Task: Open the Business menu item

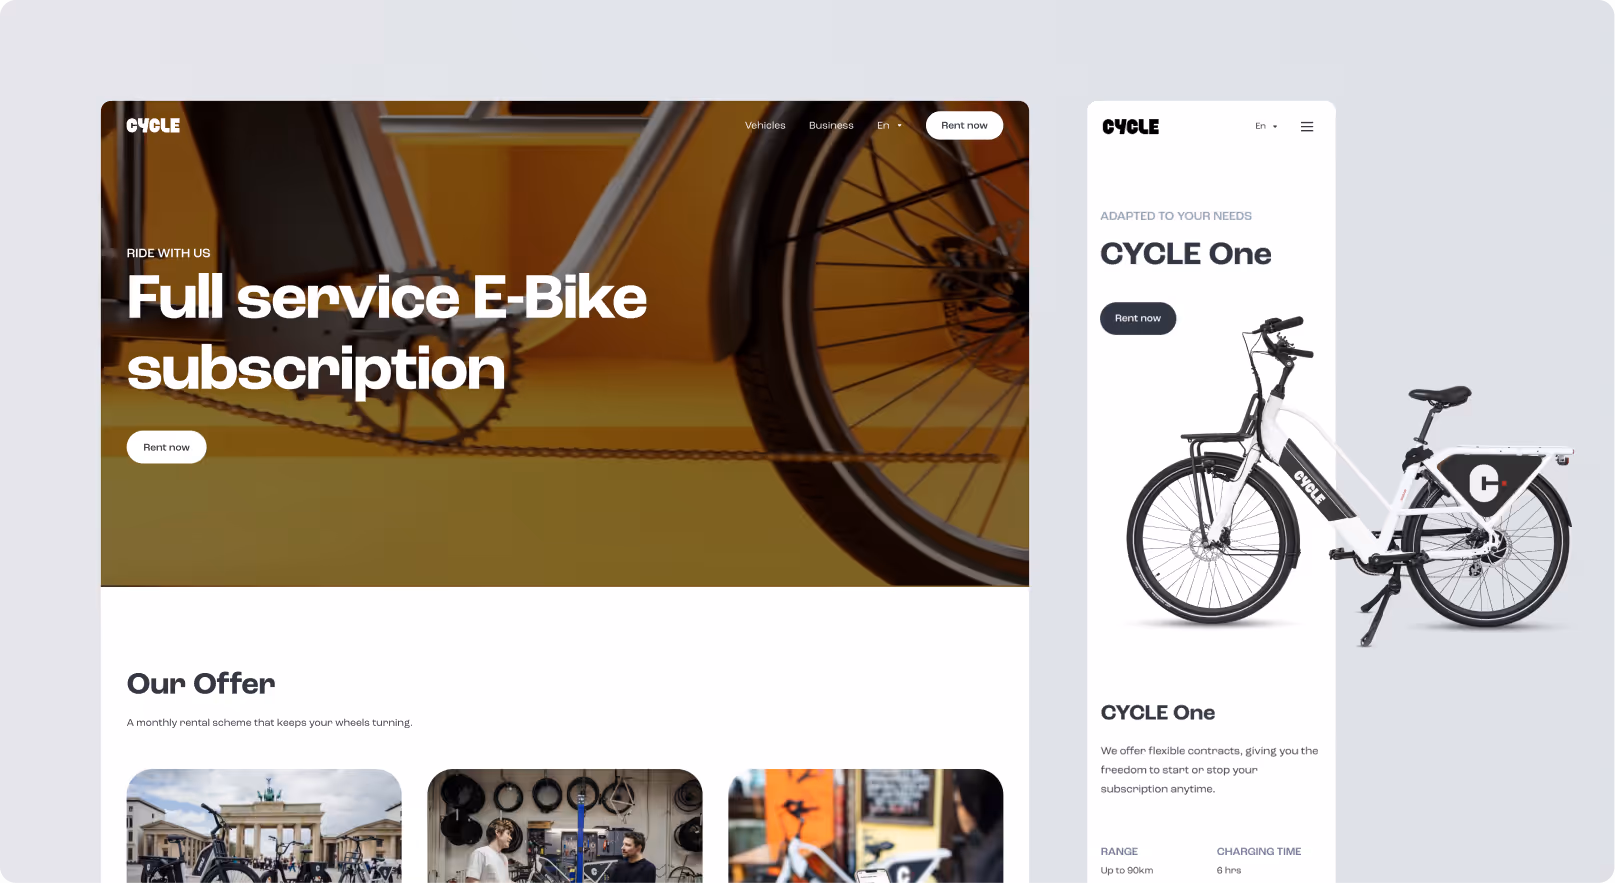Action: [x=831, y=125]
